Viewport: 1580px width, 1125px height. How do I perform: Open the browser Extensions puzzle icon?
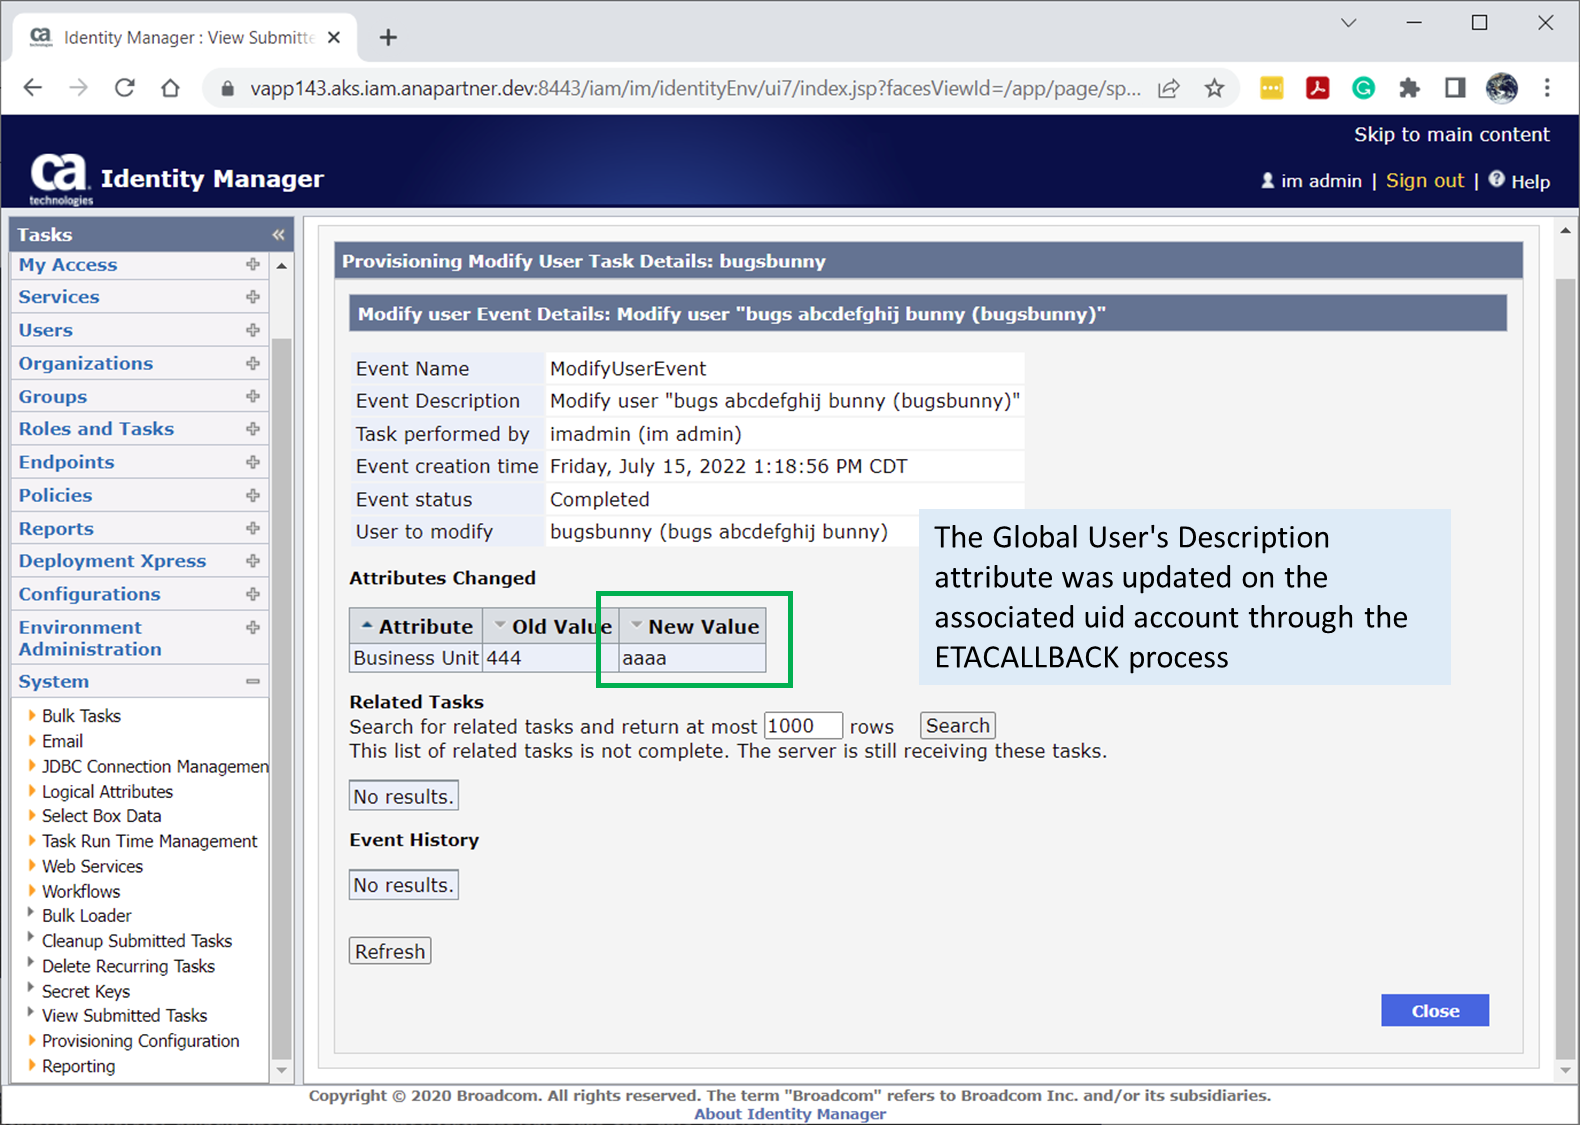pyautogui.click(x=1409, y=89)
